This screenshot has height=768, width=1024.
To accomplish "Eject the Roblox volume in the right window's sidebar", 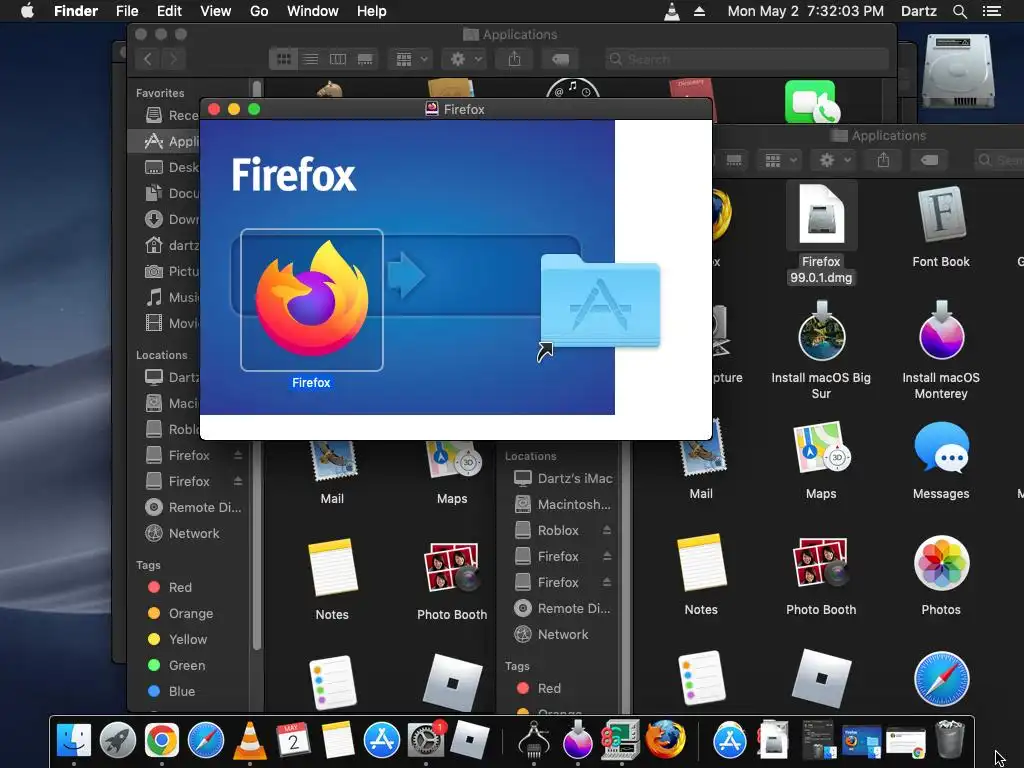I will point(607,530).
